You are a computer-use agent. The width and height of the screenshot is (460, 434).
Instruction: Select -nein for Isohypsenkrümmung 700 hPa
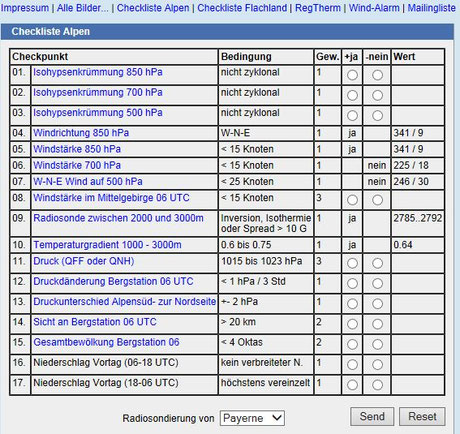point(377,95)
